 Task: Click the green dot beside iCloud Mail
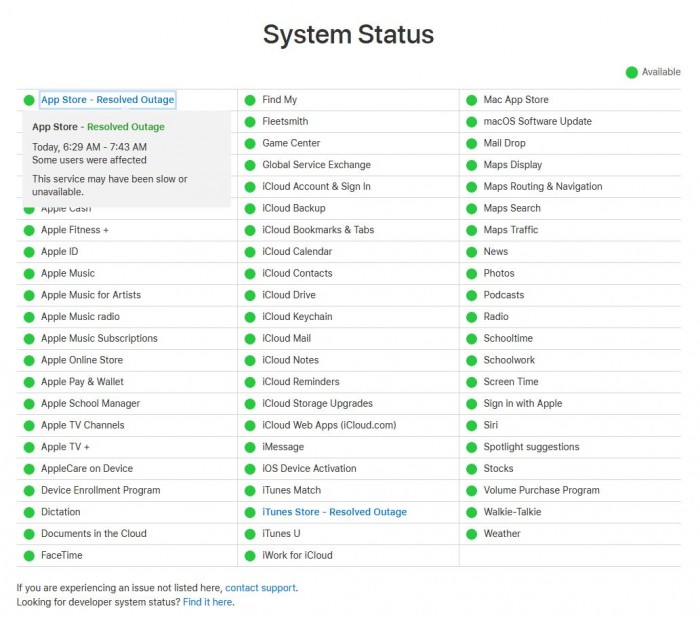coord(250,339)
